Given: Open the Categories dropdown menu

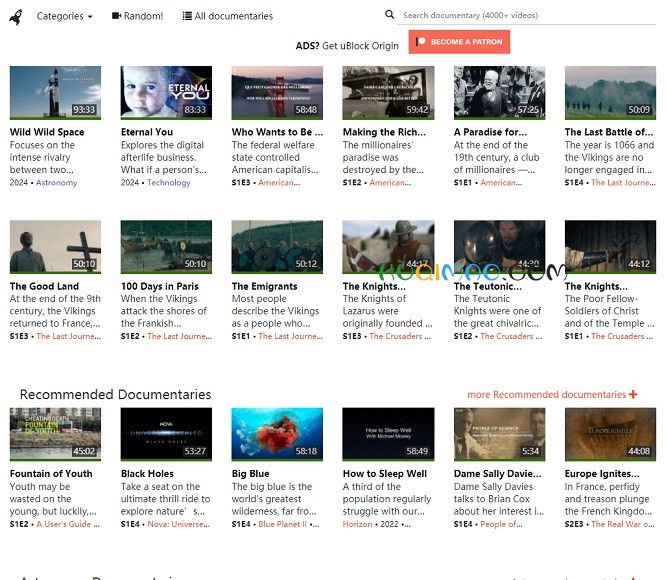Looking at the screenshot, I should pos(65,16).
